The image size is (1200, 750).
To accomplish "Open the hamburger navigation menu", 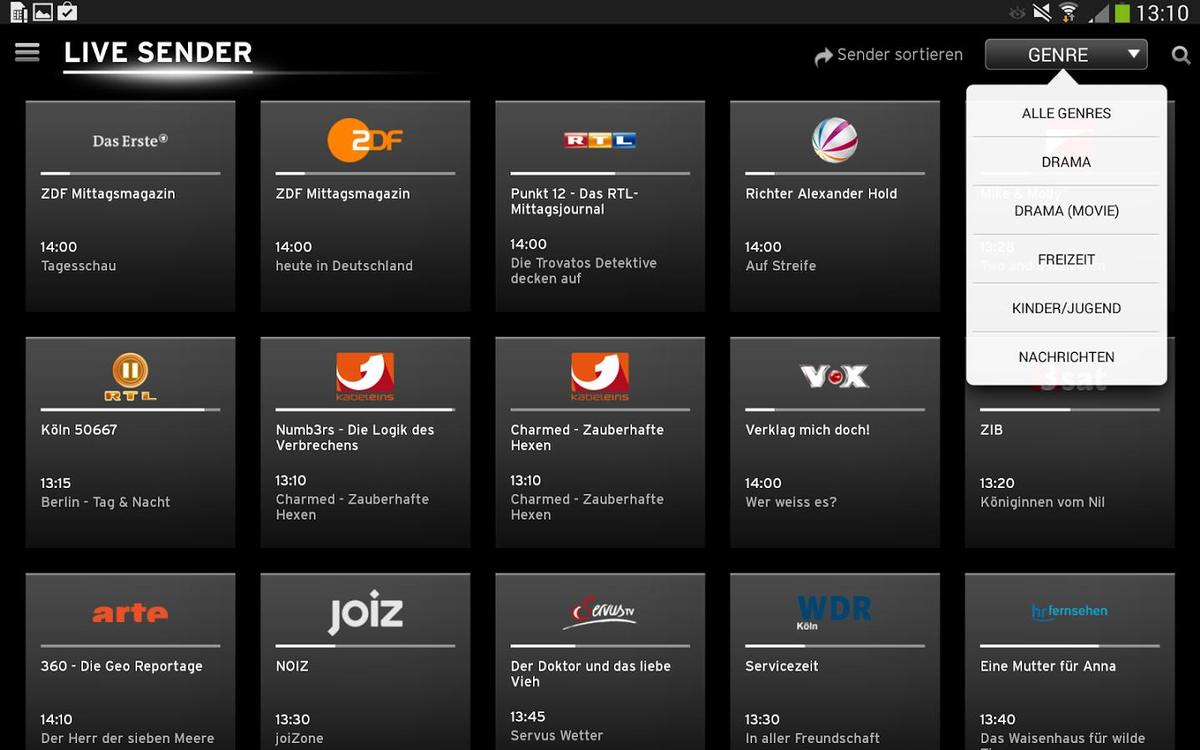I will (27, 52).
